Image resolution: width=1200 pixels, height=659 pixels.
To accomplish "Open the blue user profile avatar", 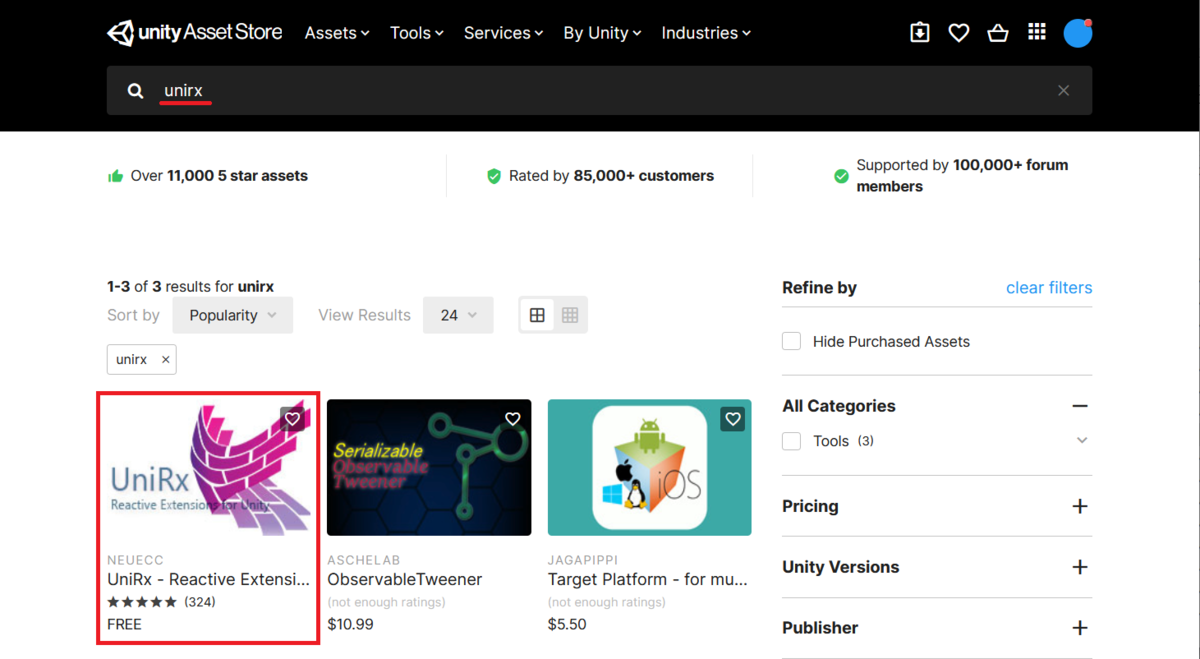I will point(1077,33).
